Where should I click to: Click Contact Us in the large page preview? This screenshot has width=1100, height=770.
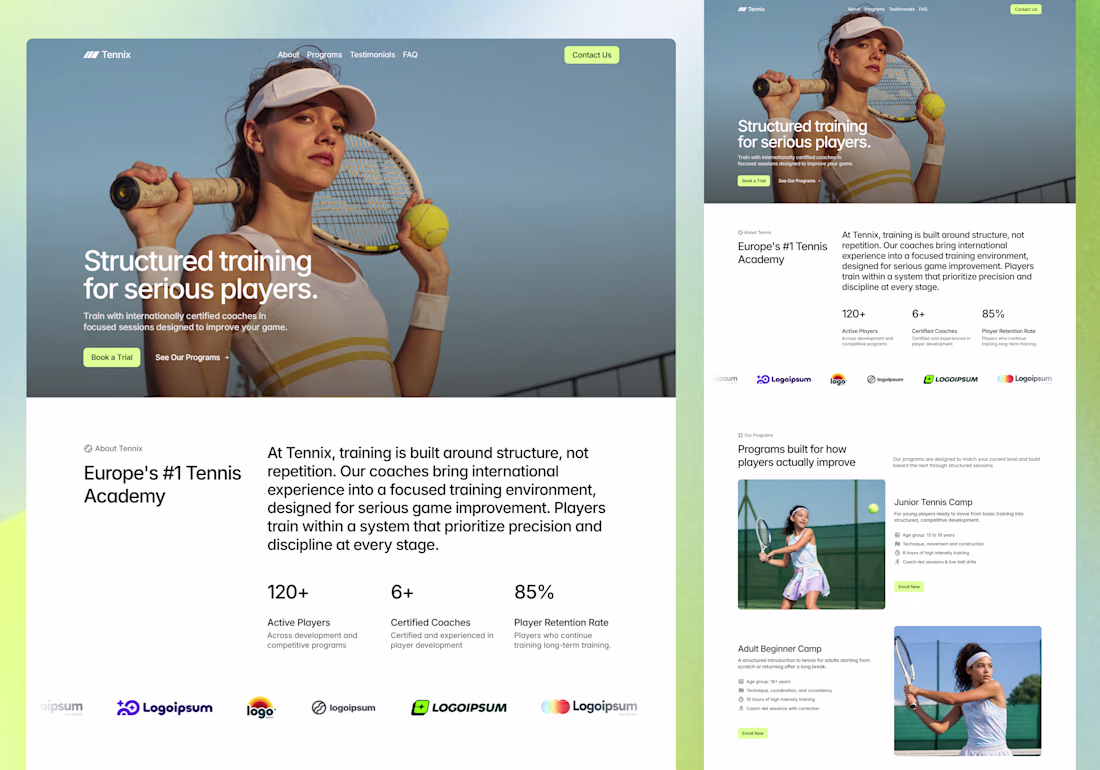[591, 55]
